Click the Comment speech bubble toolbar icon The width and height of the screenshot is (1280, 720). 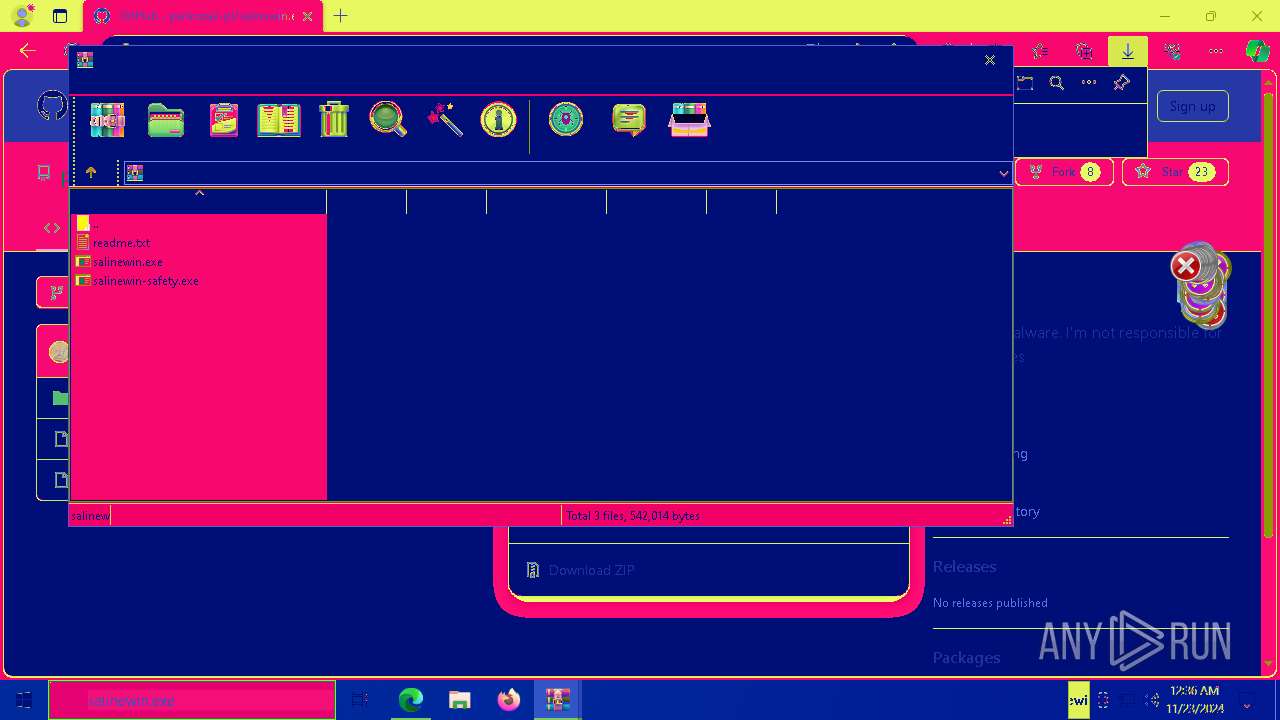coord(629,120)
